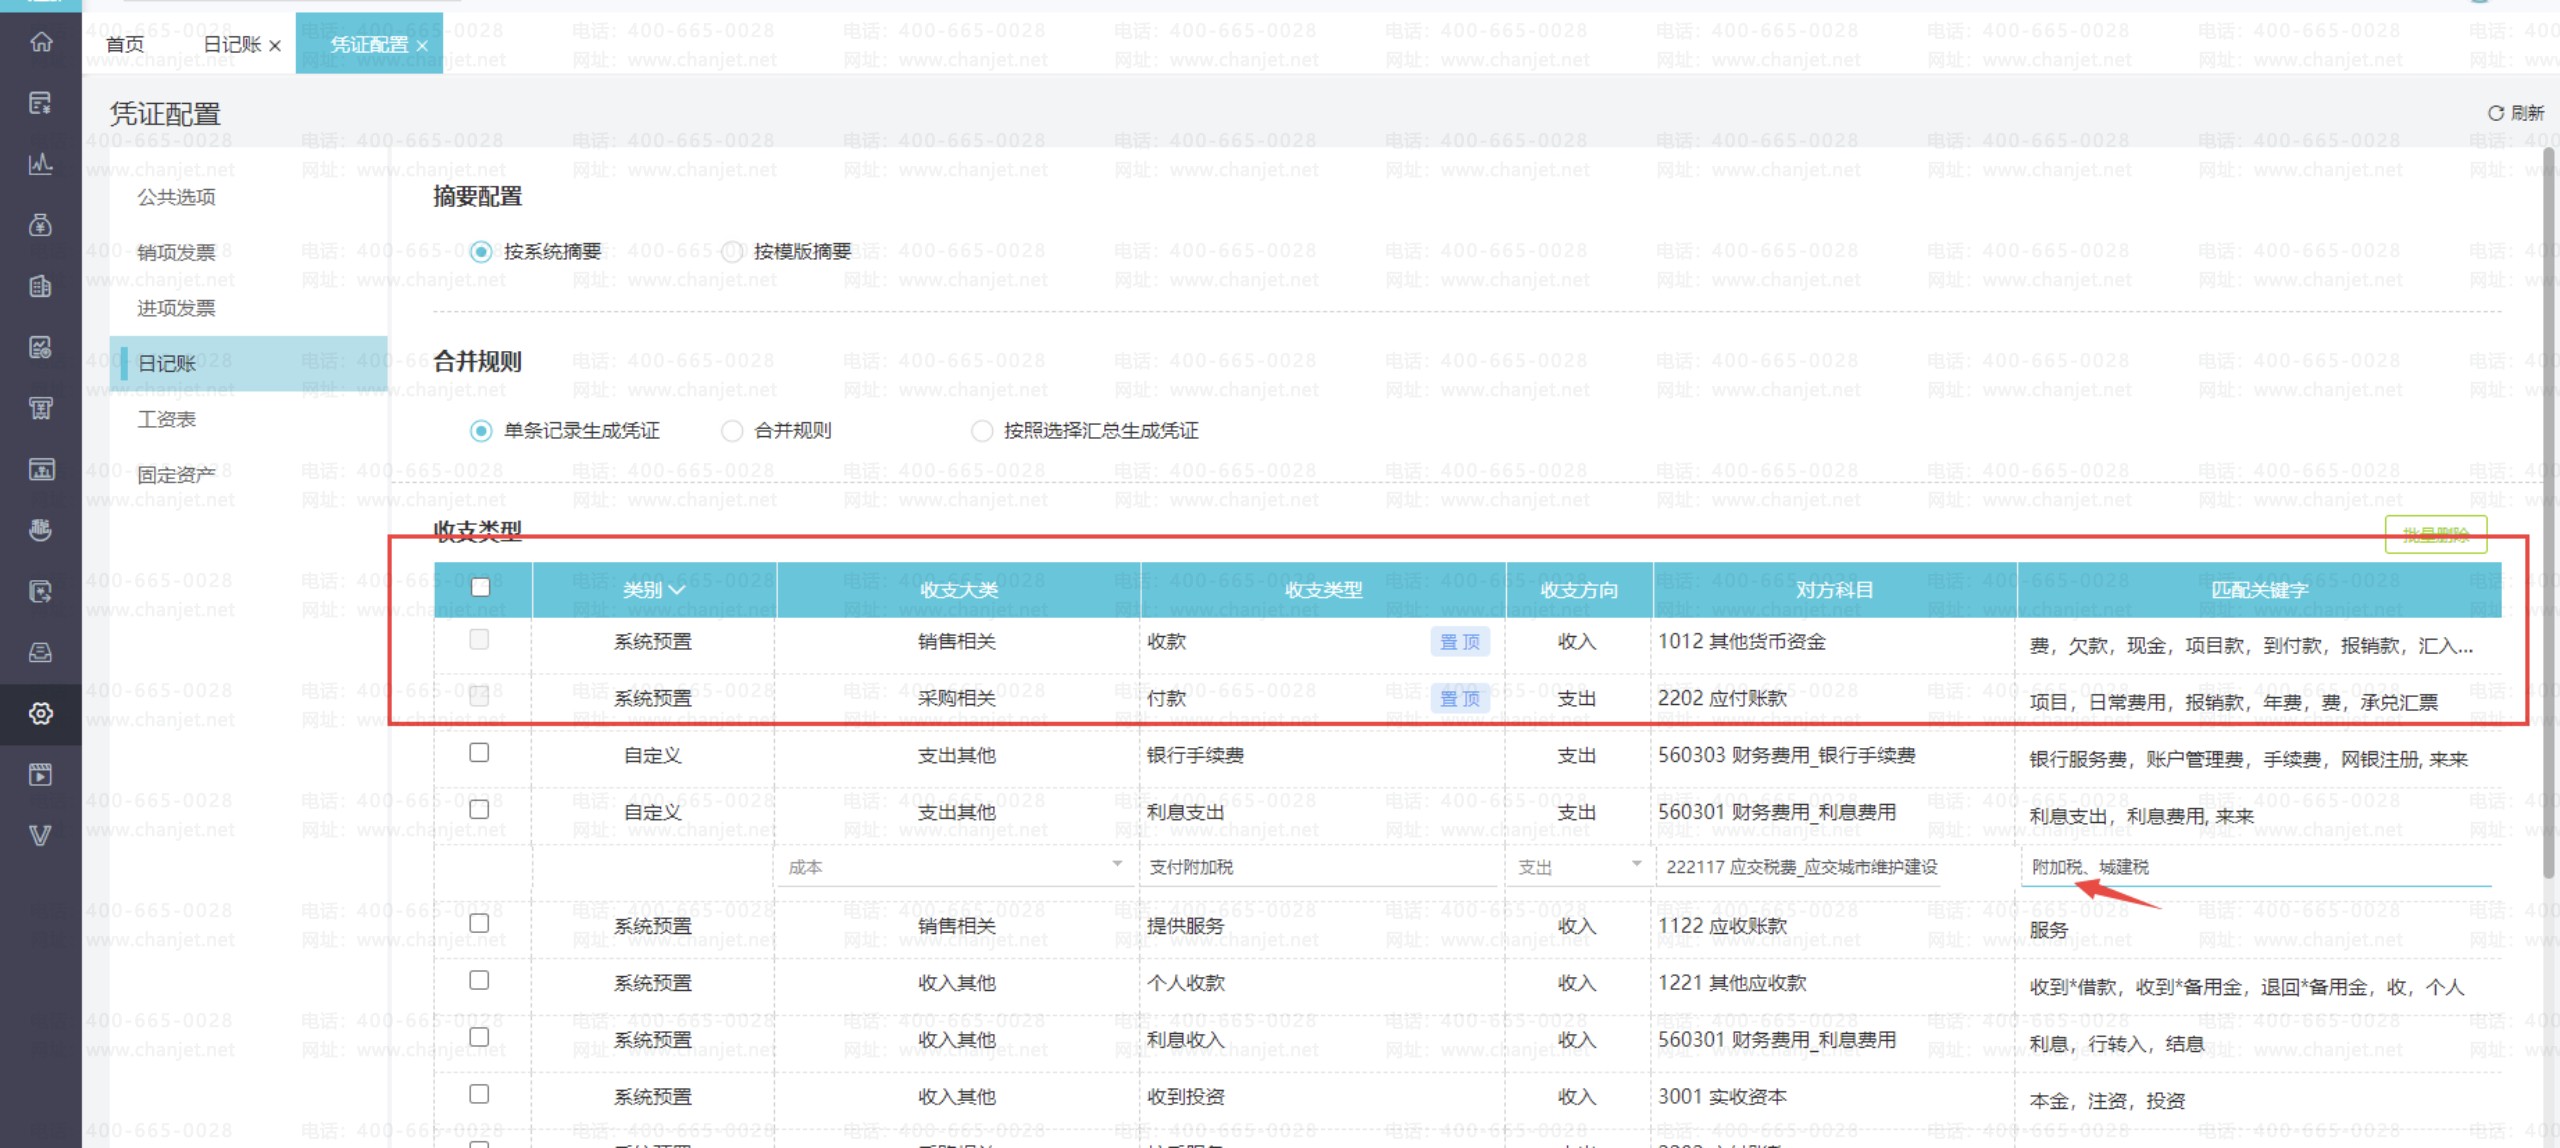
Task: Switch to the 日记账 tab
Action: (x=232, y=45)
